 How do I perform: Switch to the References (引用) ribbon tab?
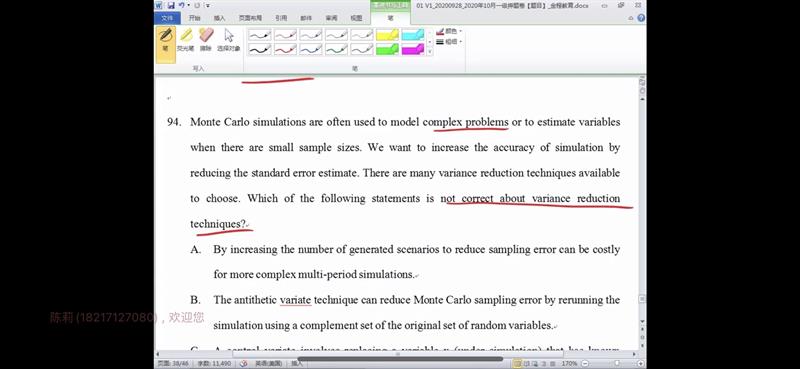pos(281,18)
